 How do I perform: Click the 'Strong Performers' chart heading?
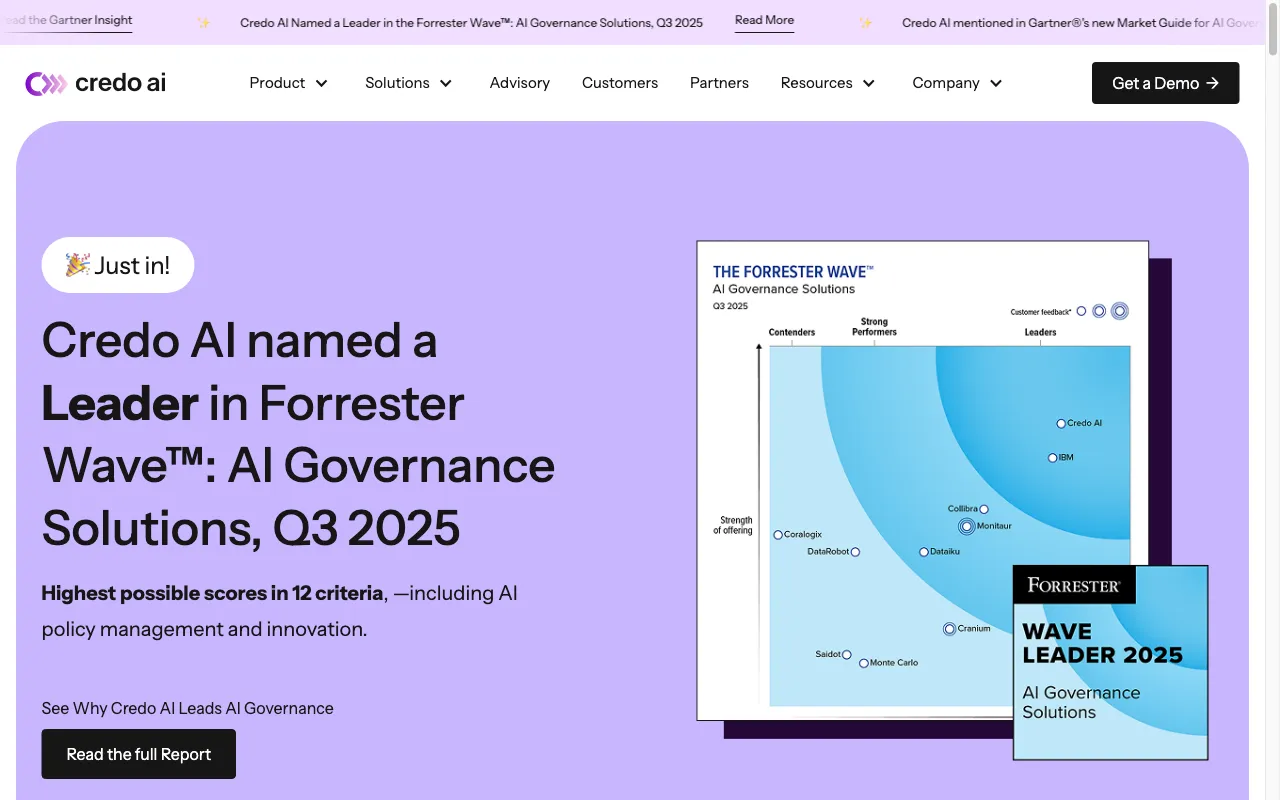874,327
